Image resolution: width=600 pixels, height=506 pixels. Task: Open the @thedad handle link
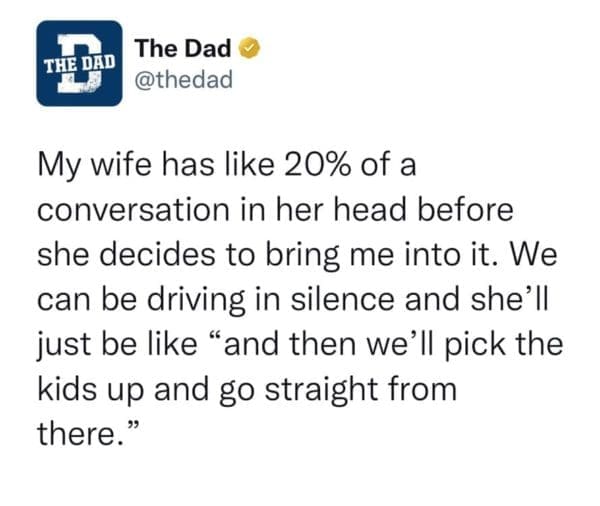click(x=182, y=78)
